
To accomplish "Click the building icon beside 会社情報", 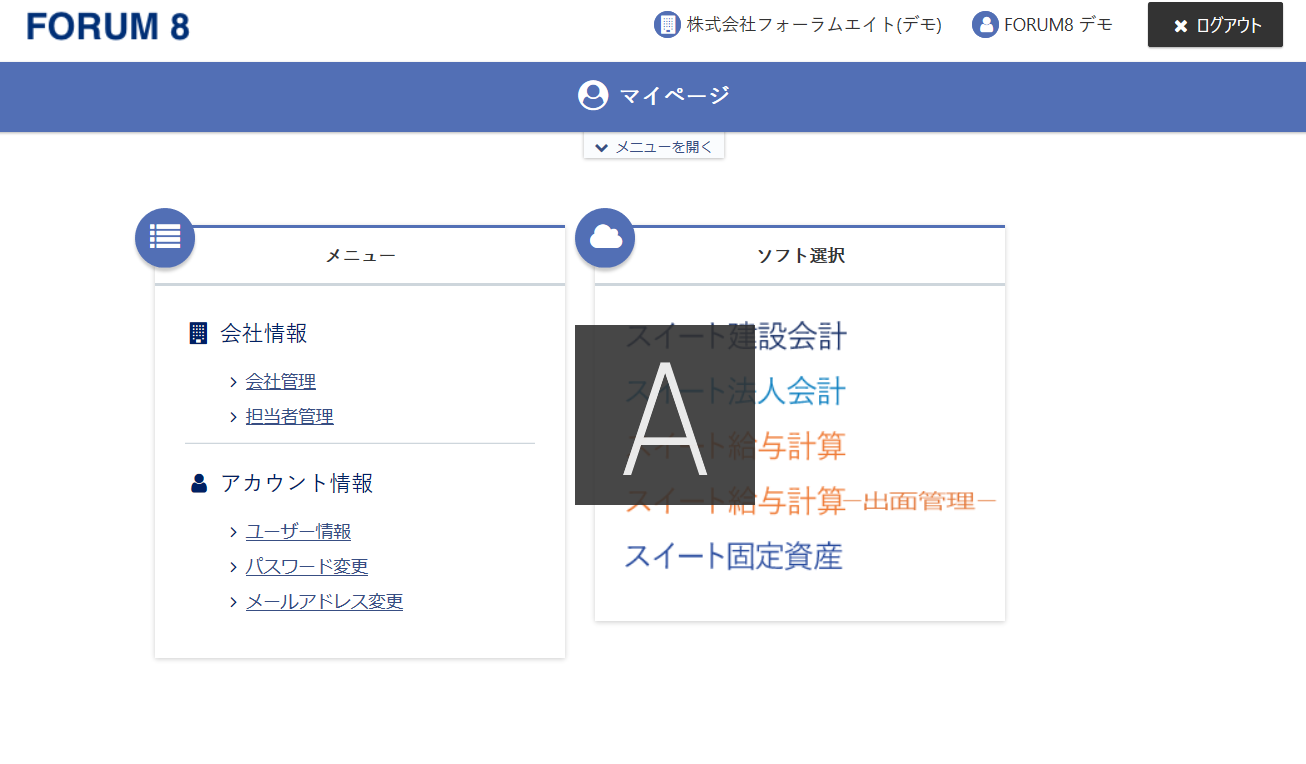I will (198, 333).
